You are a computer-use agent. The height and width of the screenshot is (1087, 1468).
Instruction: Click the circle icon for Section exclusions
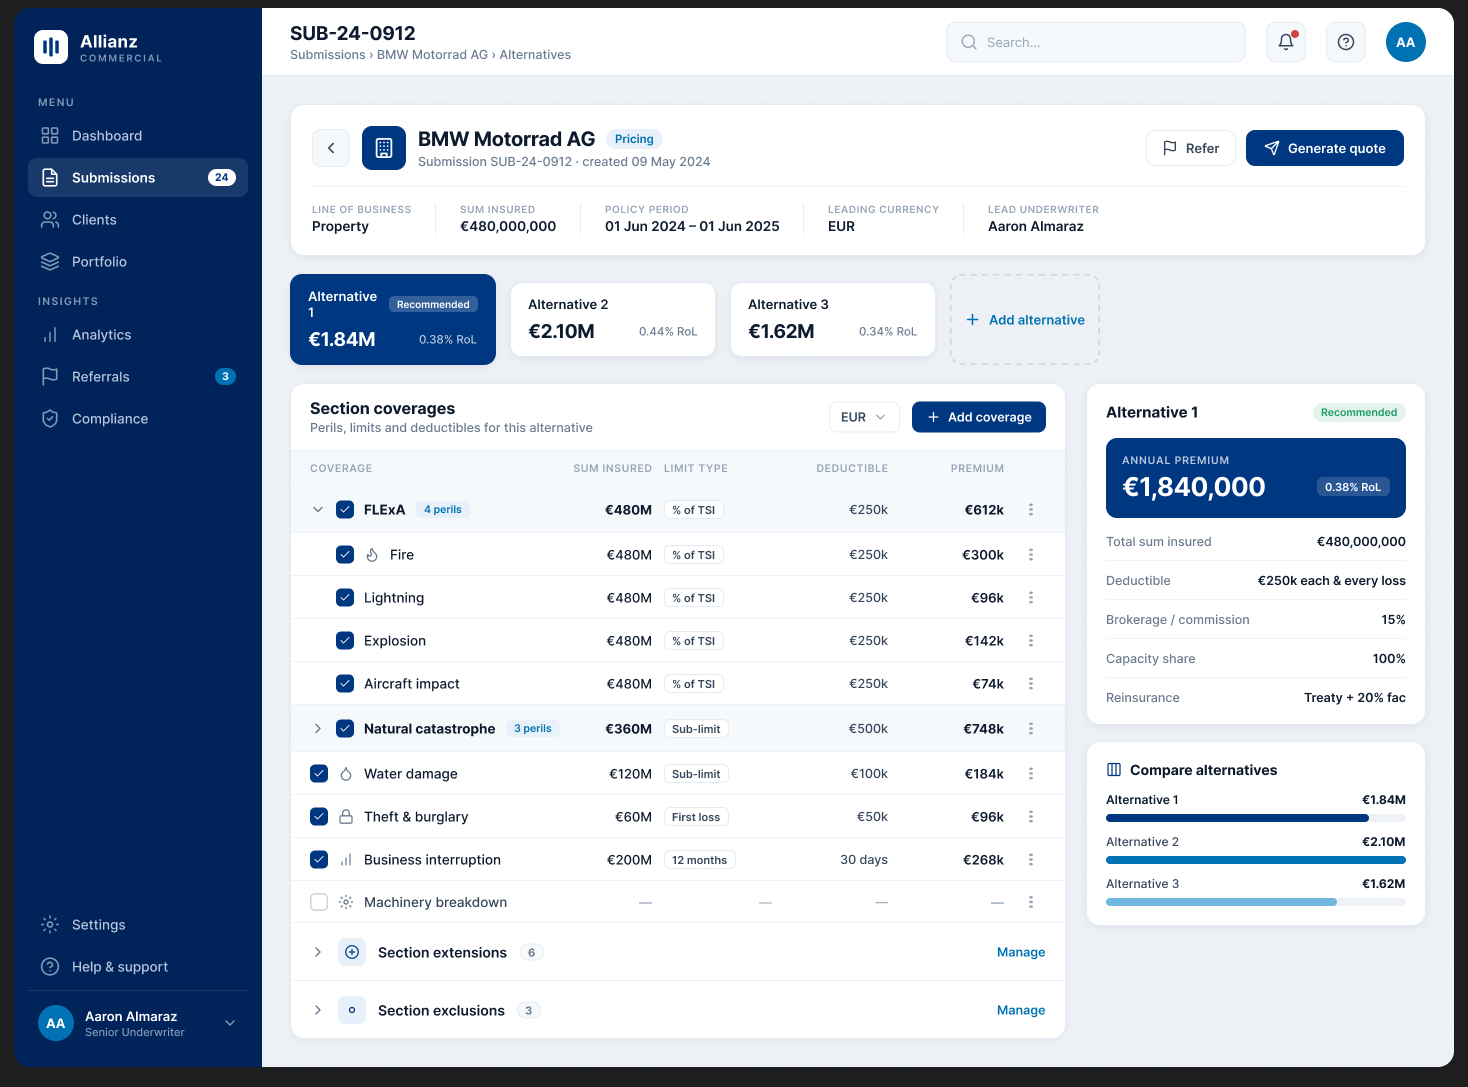click(352, 1011)
